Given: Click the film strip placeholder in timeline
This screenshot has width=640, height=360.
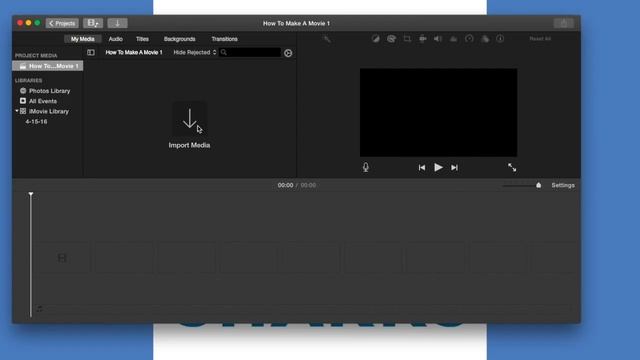Looking at the screenshot, I should tap(62, 258).
